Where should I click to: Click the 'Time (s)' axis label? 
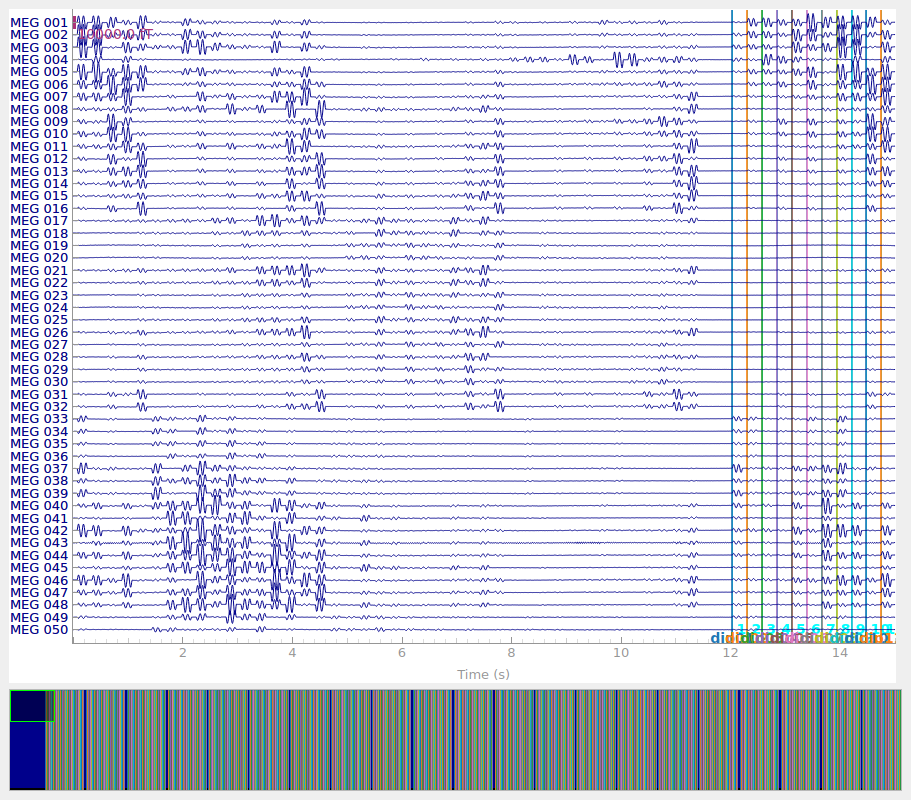click(483, 674)
